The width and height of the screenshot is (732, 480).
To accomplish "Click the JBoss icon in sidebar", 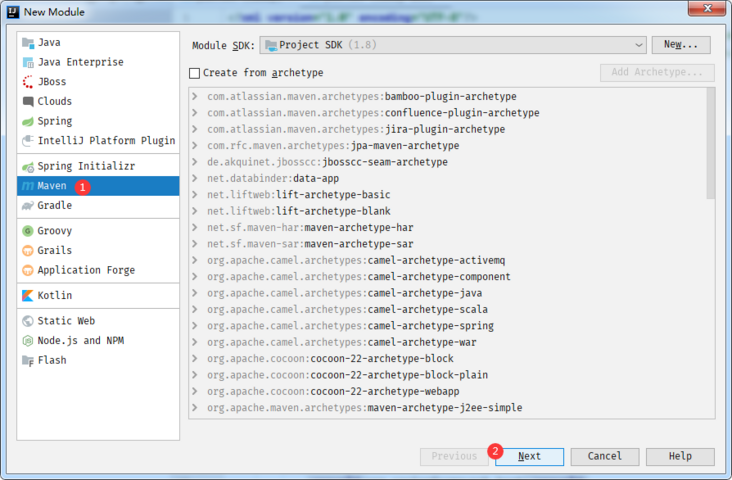I will click(x=28, y=82).
